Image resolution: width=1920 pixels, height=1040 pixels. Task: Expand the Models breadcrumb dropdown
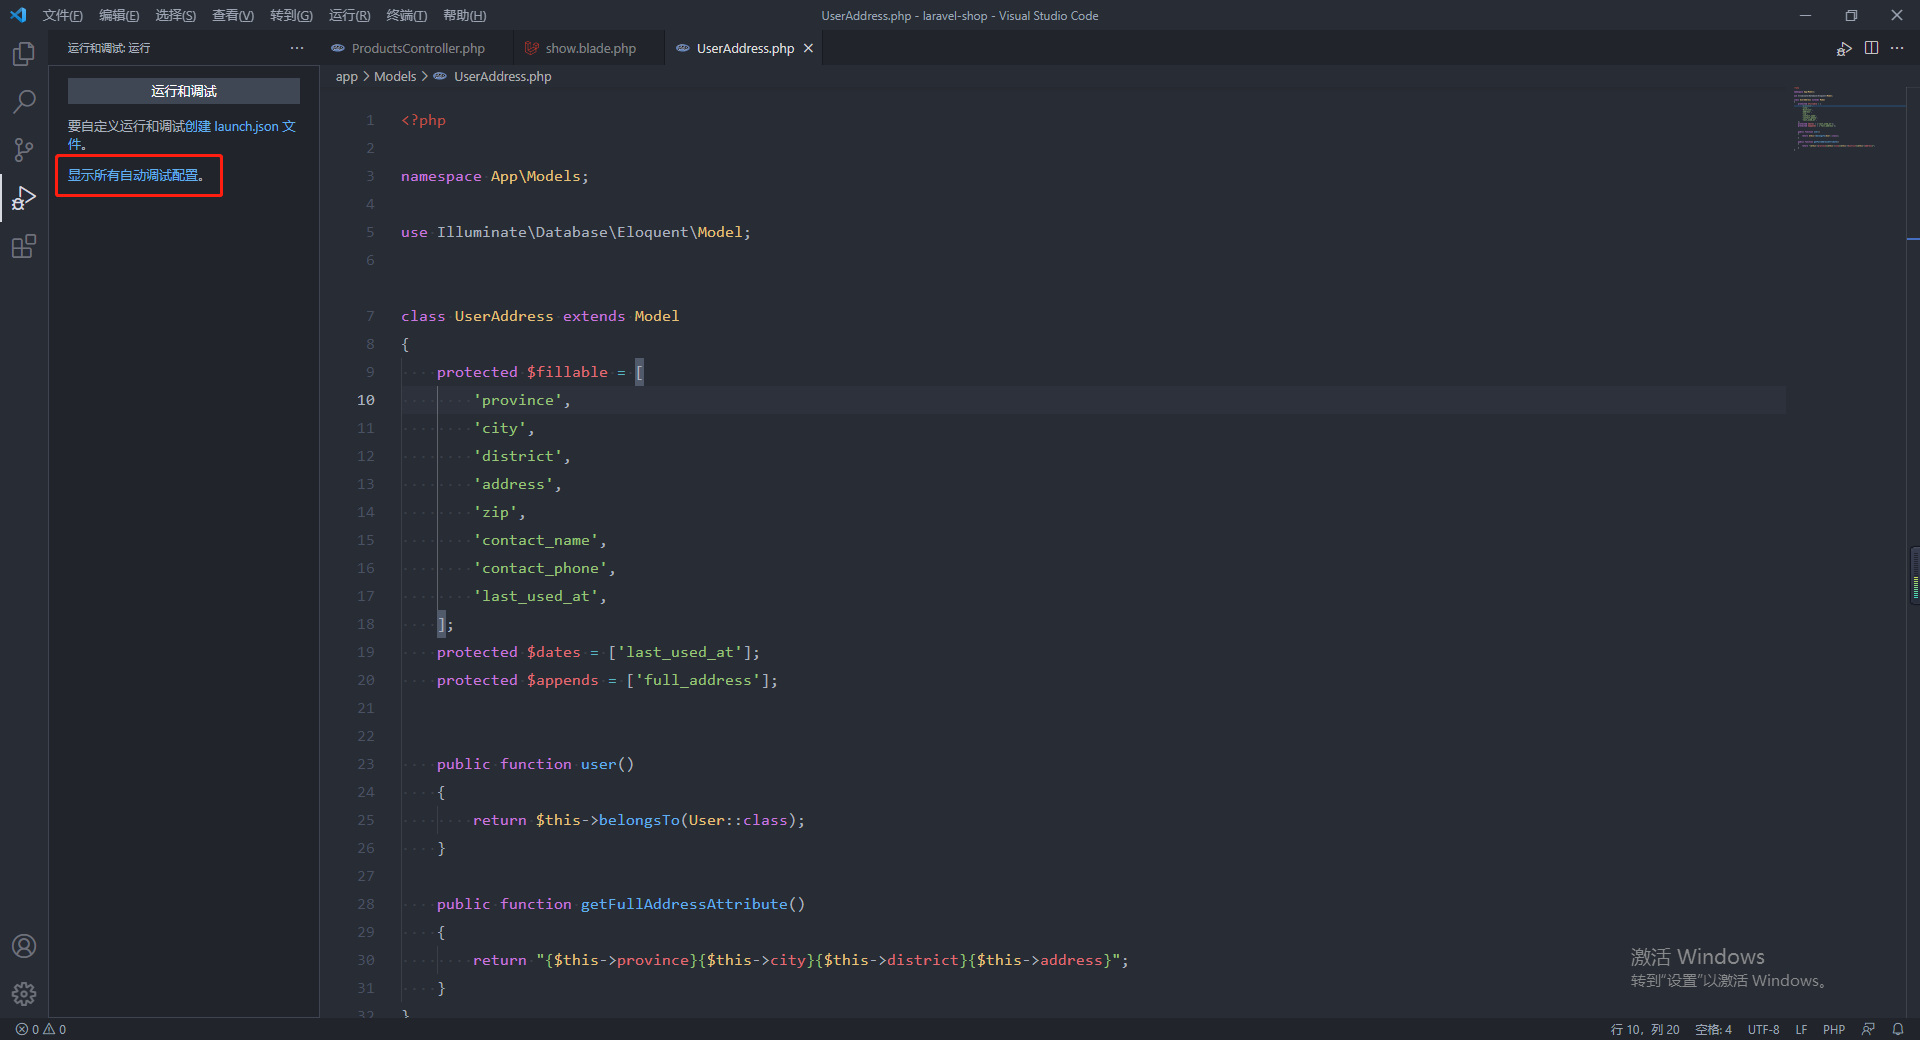395,76
